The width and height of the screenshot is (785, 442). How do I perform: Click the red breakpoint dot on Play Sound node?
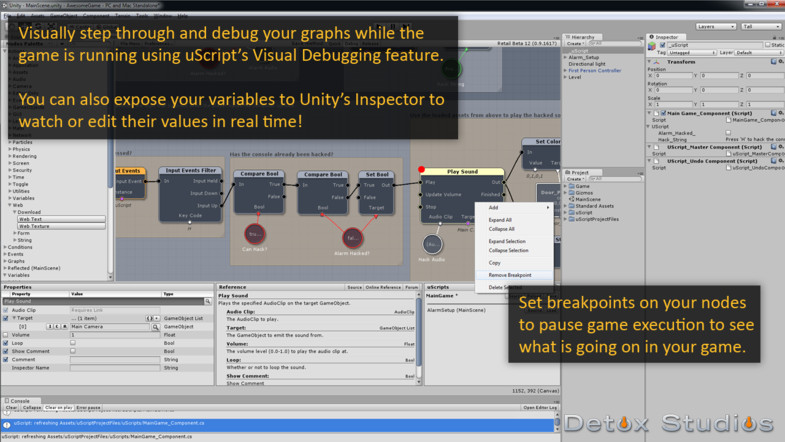[x=422, y=169]
